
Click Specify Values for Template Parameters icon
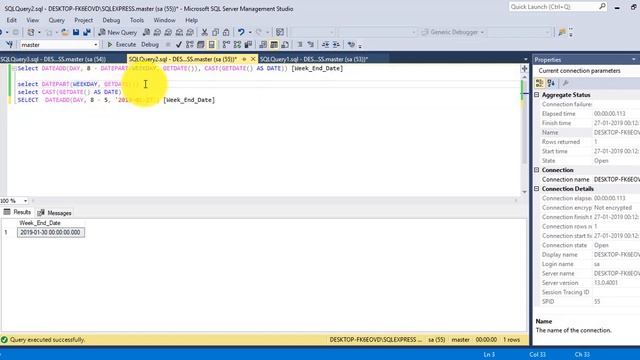point(351,44)
